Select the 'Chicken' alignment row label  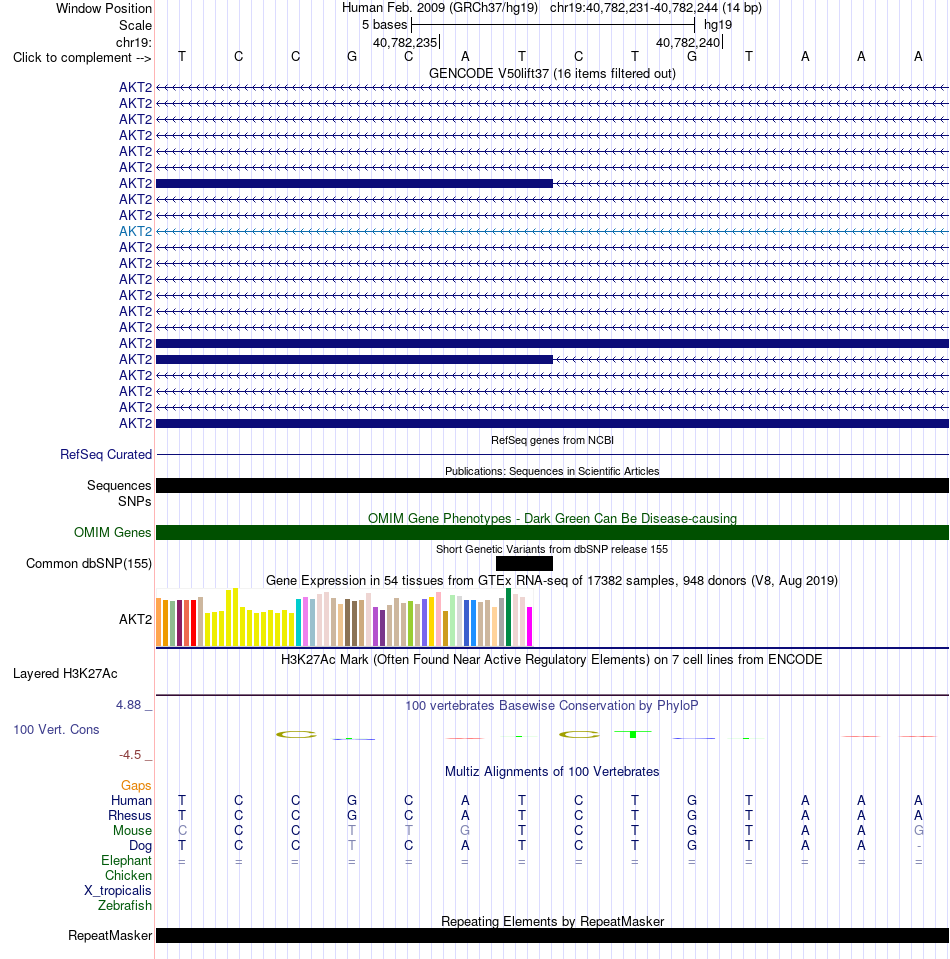tap(128, 876)
